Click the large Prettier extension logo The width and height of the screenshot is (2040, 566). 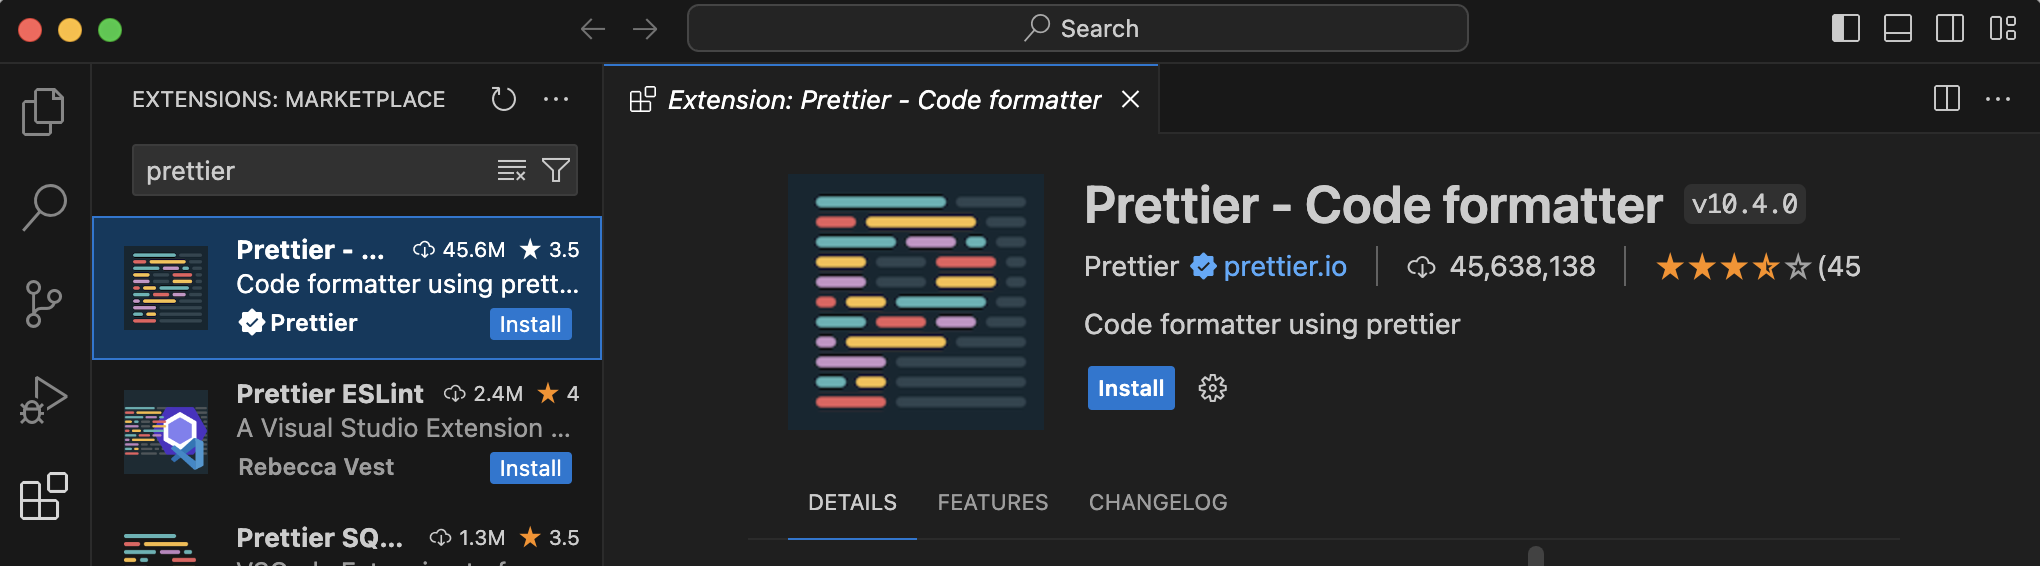(x=916, y=302)
